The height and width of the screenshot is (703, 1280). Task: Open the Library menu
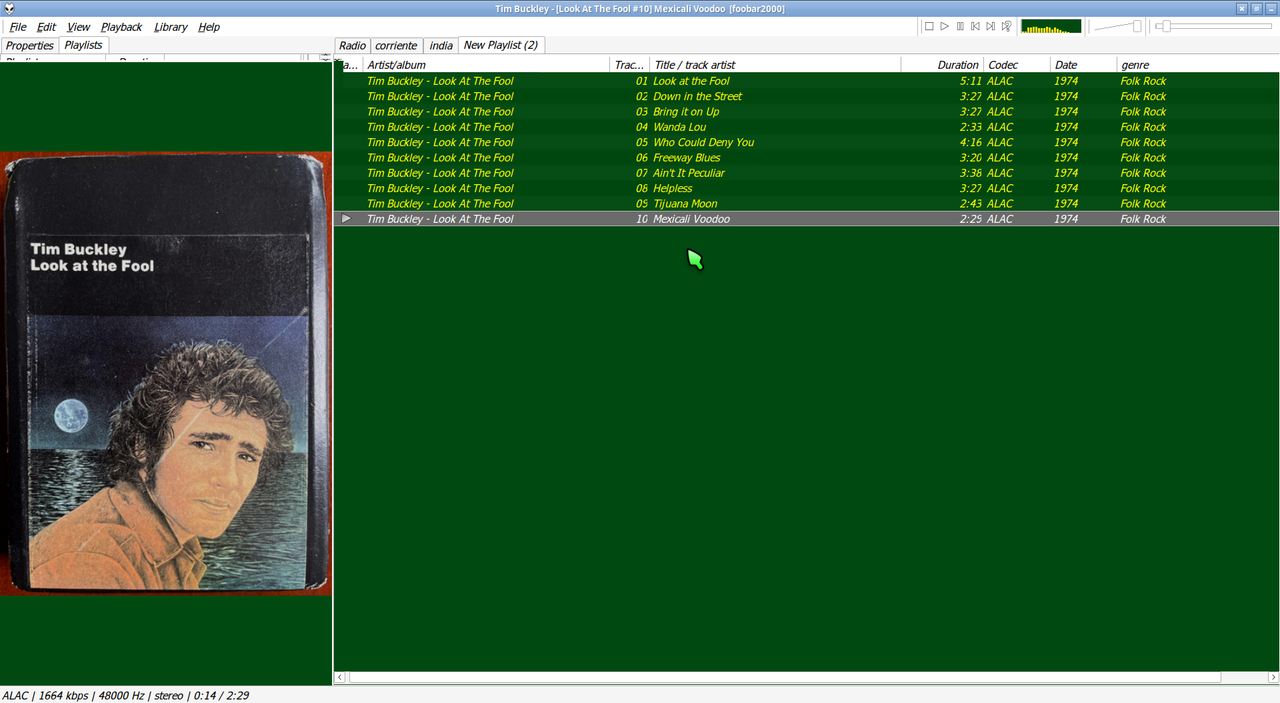click(x=170, y=27)
